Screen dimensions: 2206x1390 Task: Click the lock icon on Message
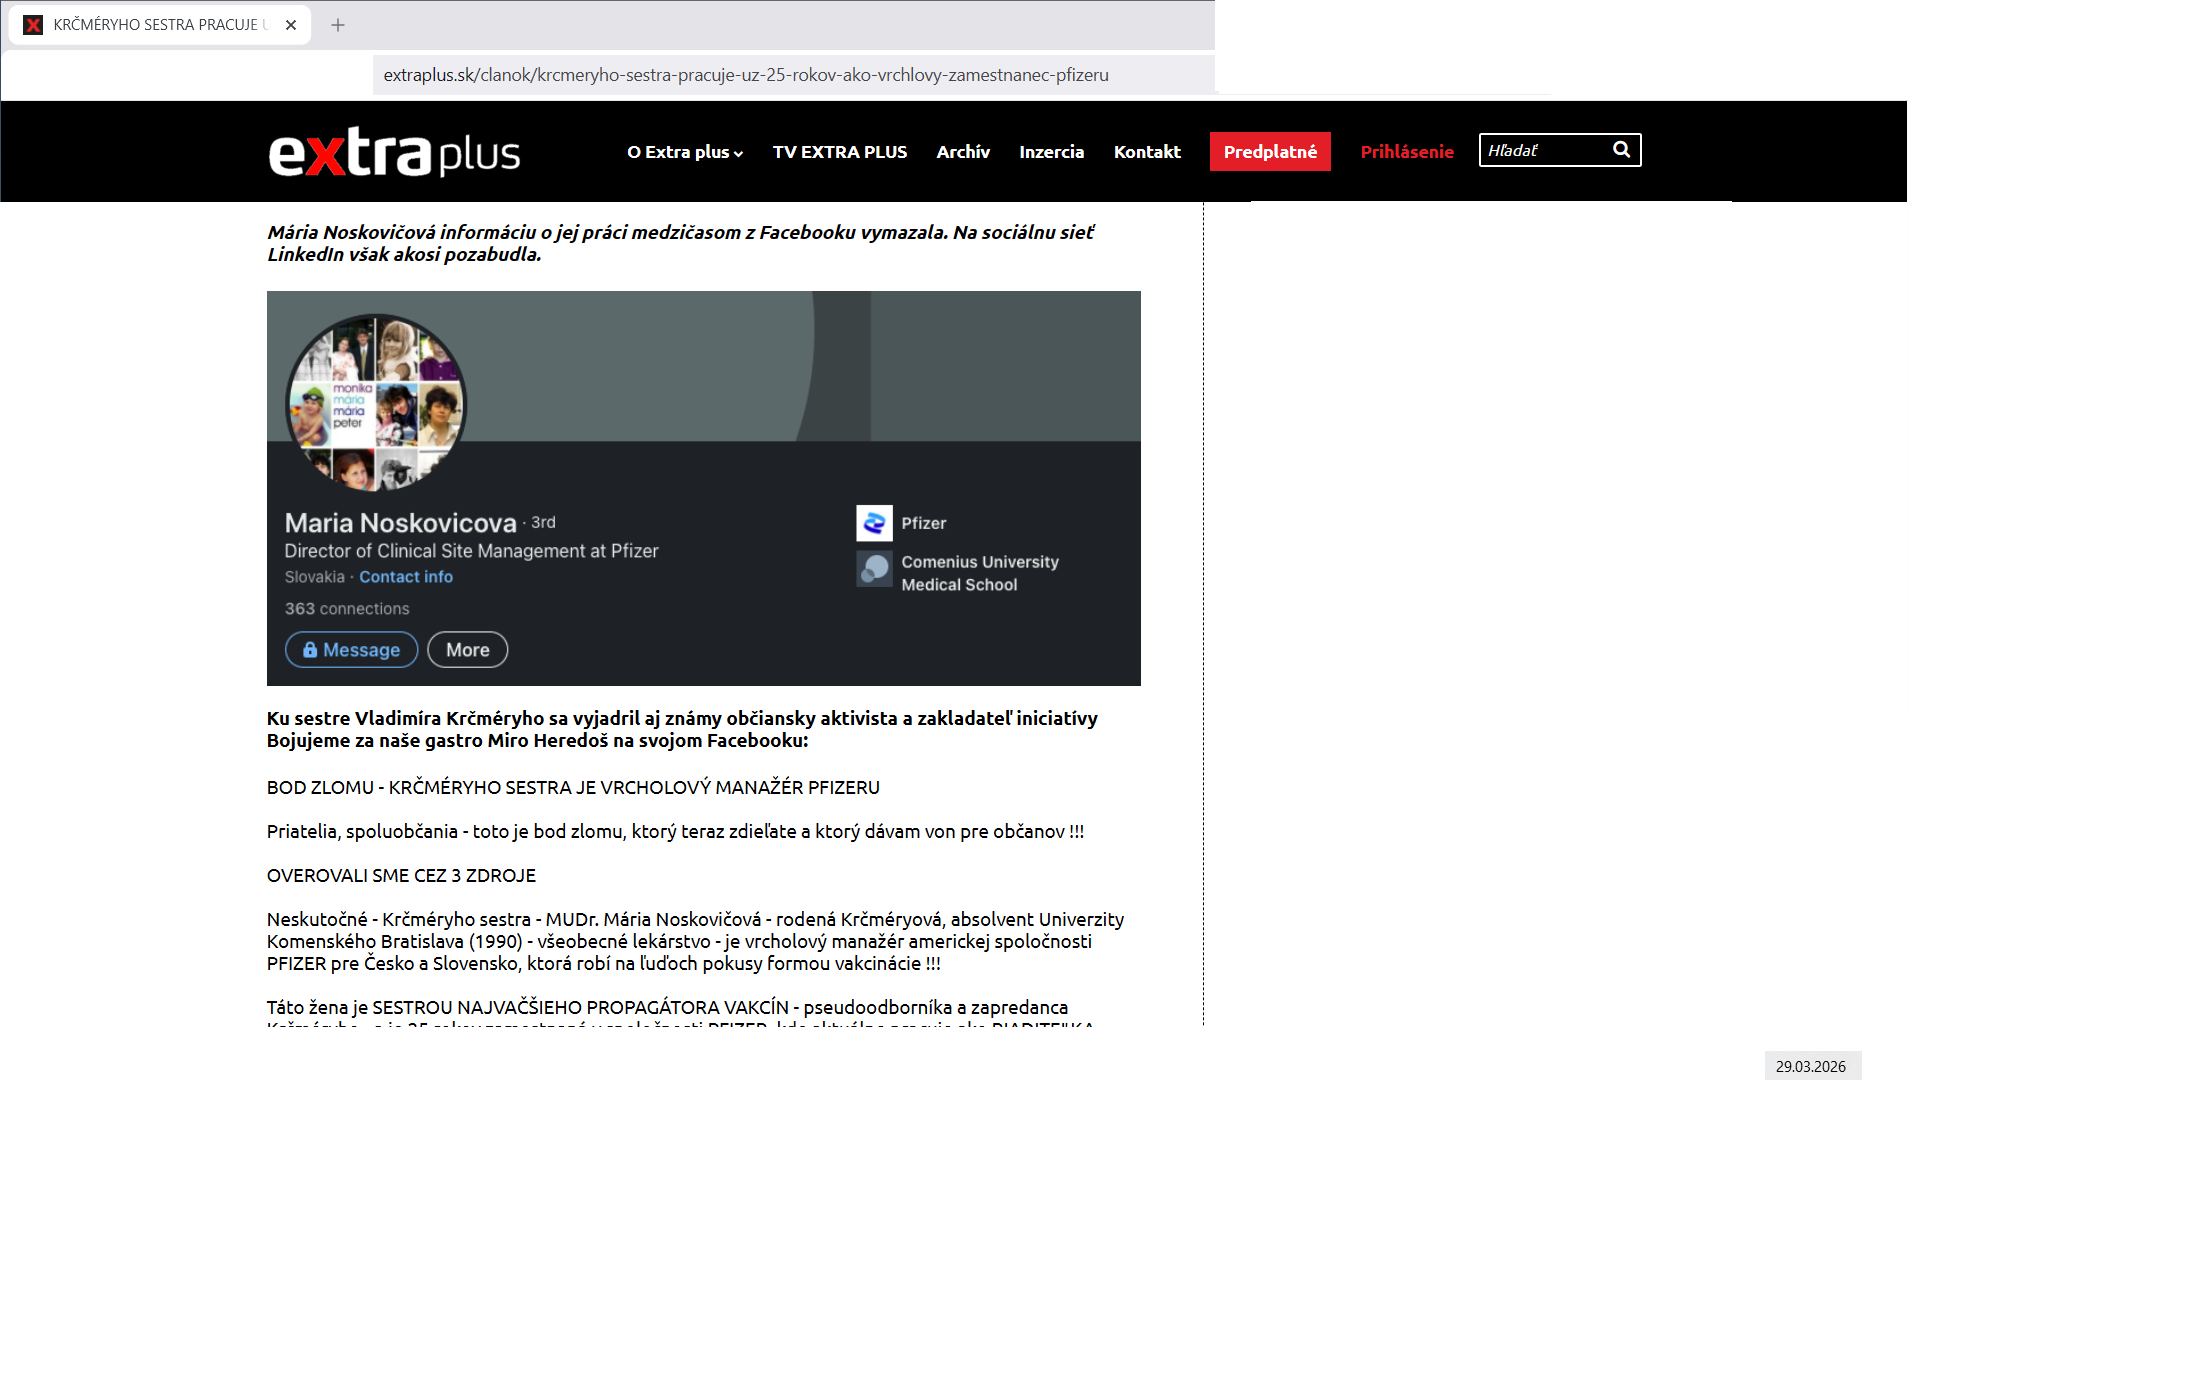pyautogui.click(x=310, y=650)
